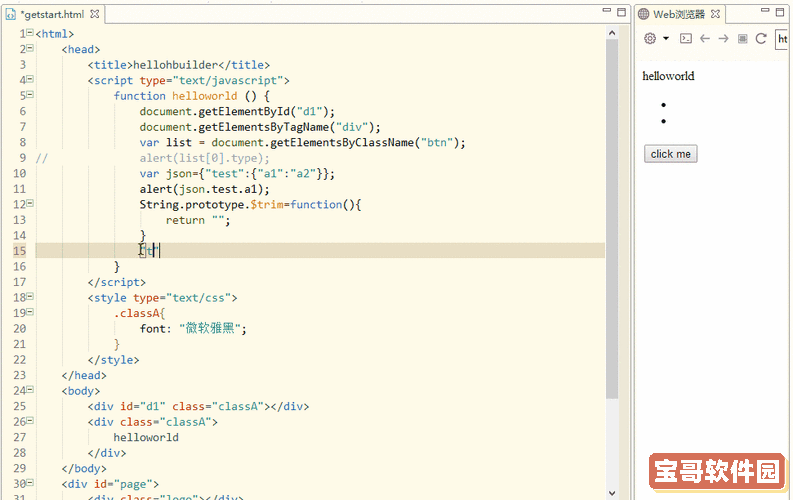The image size is (793, 500).
Task: Collapse helloworld function on line 5
Action: (x=30, y=95)
